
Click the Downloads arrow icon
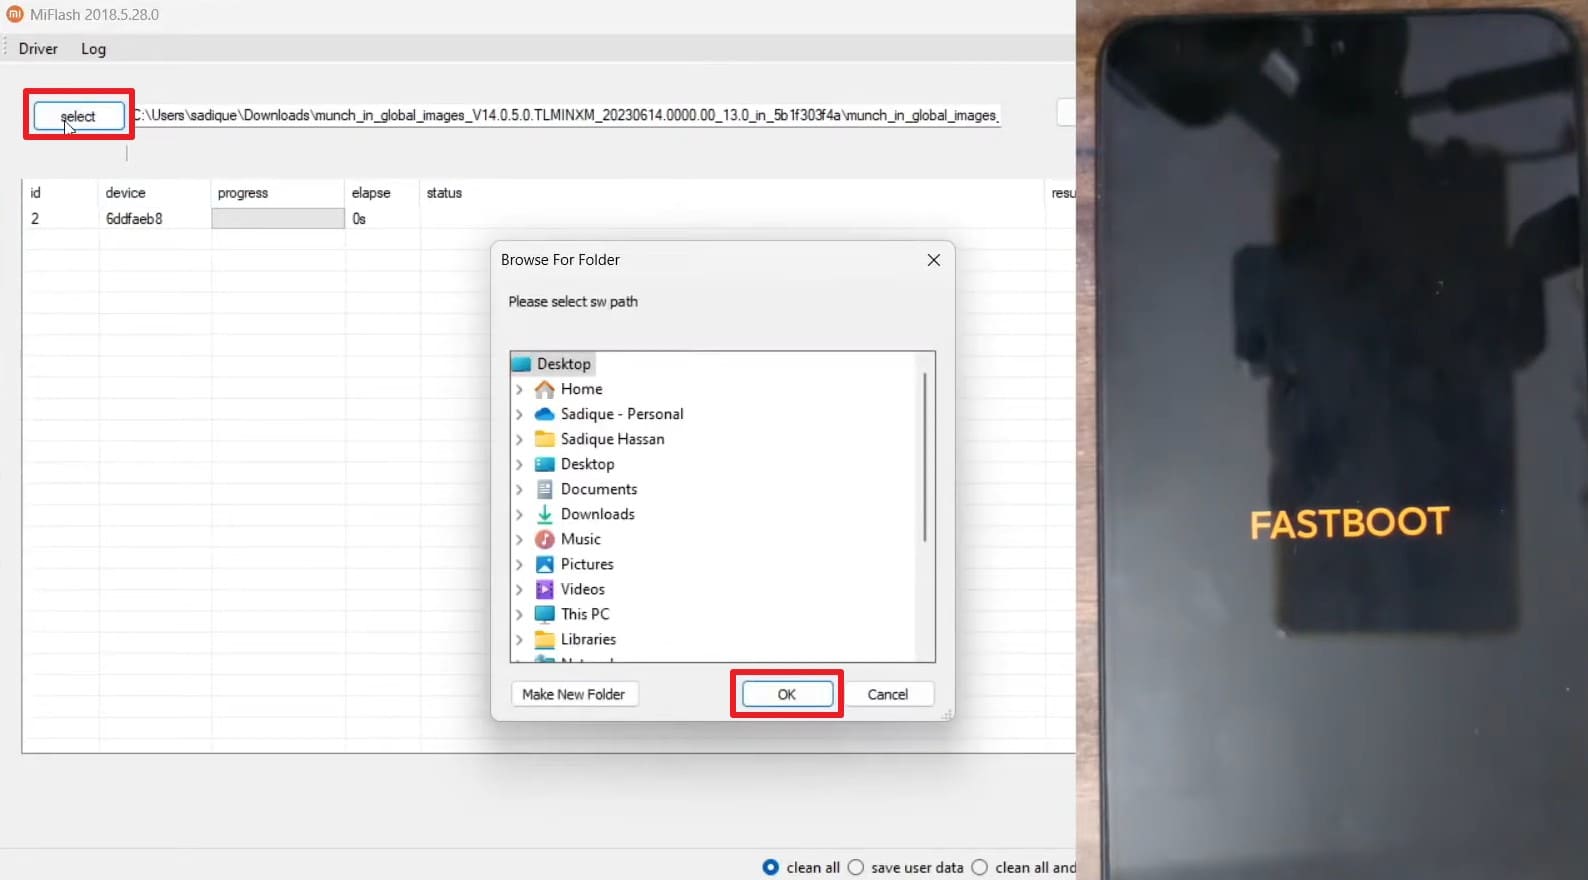point(544,514)
